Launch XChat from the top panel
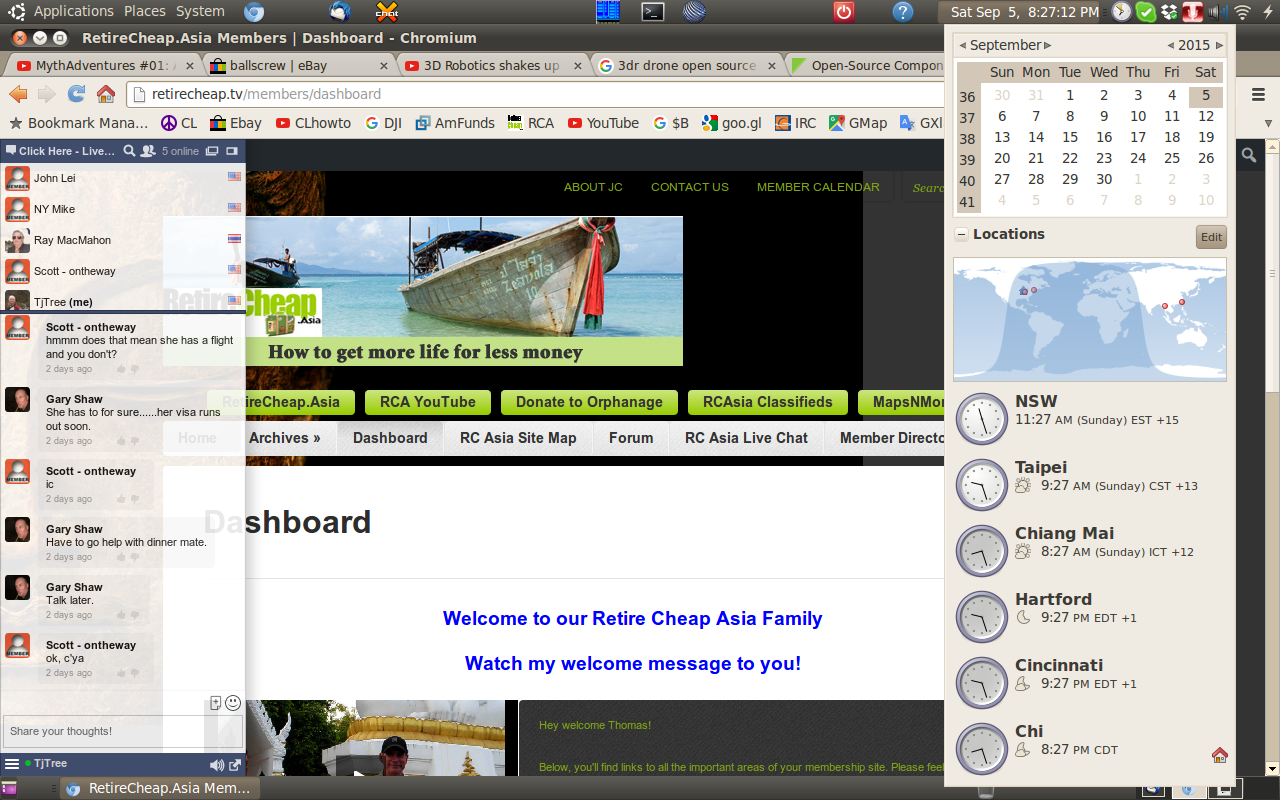This screenshot has width=1280, height=800. point(387,12)
